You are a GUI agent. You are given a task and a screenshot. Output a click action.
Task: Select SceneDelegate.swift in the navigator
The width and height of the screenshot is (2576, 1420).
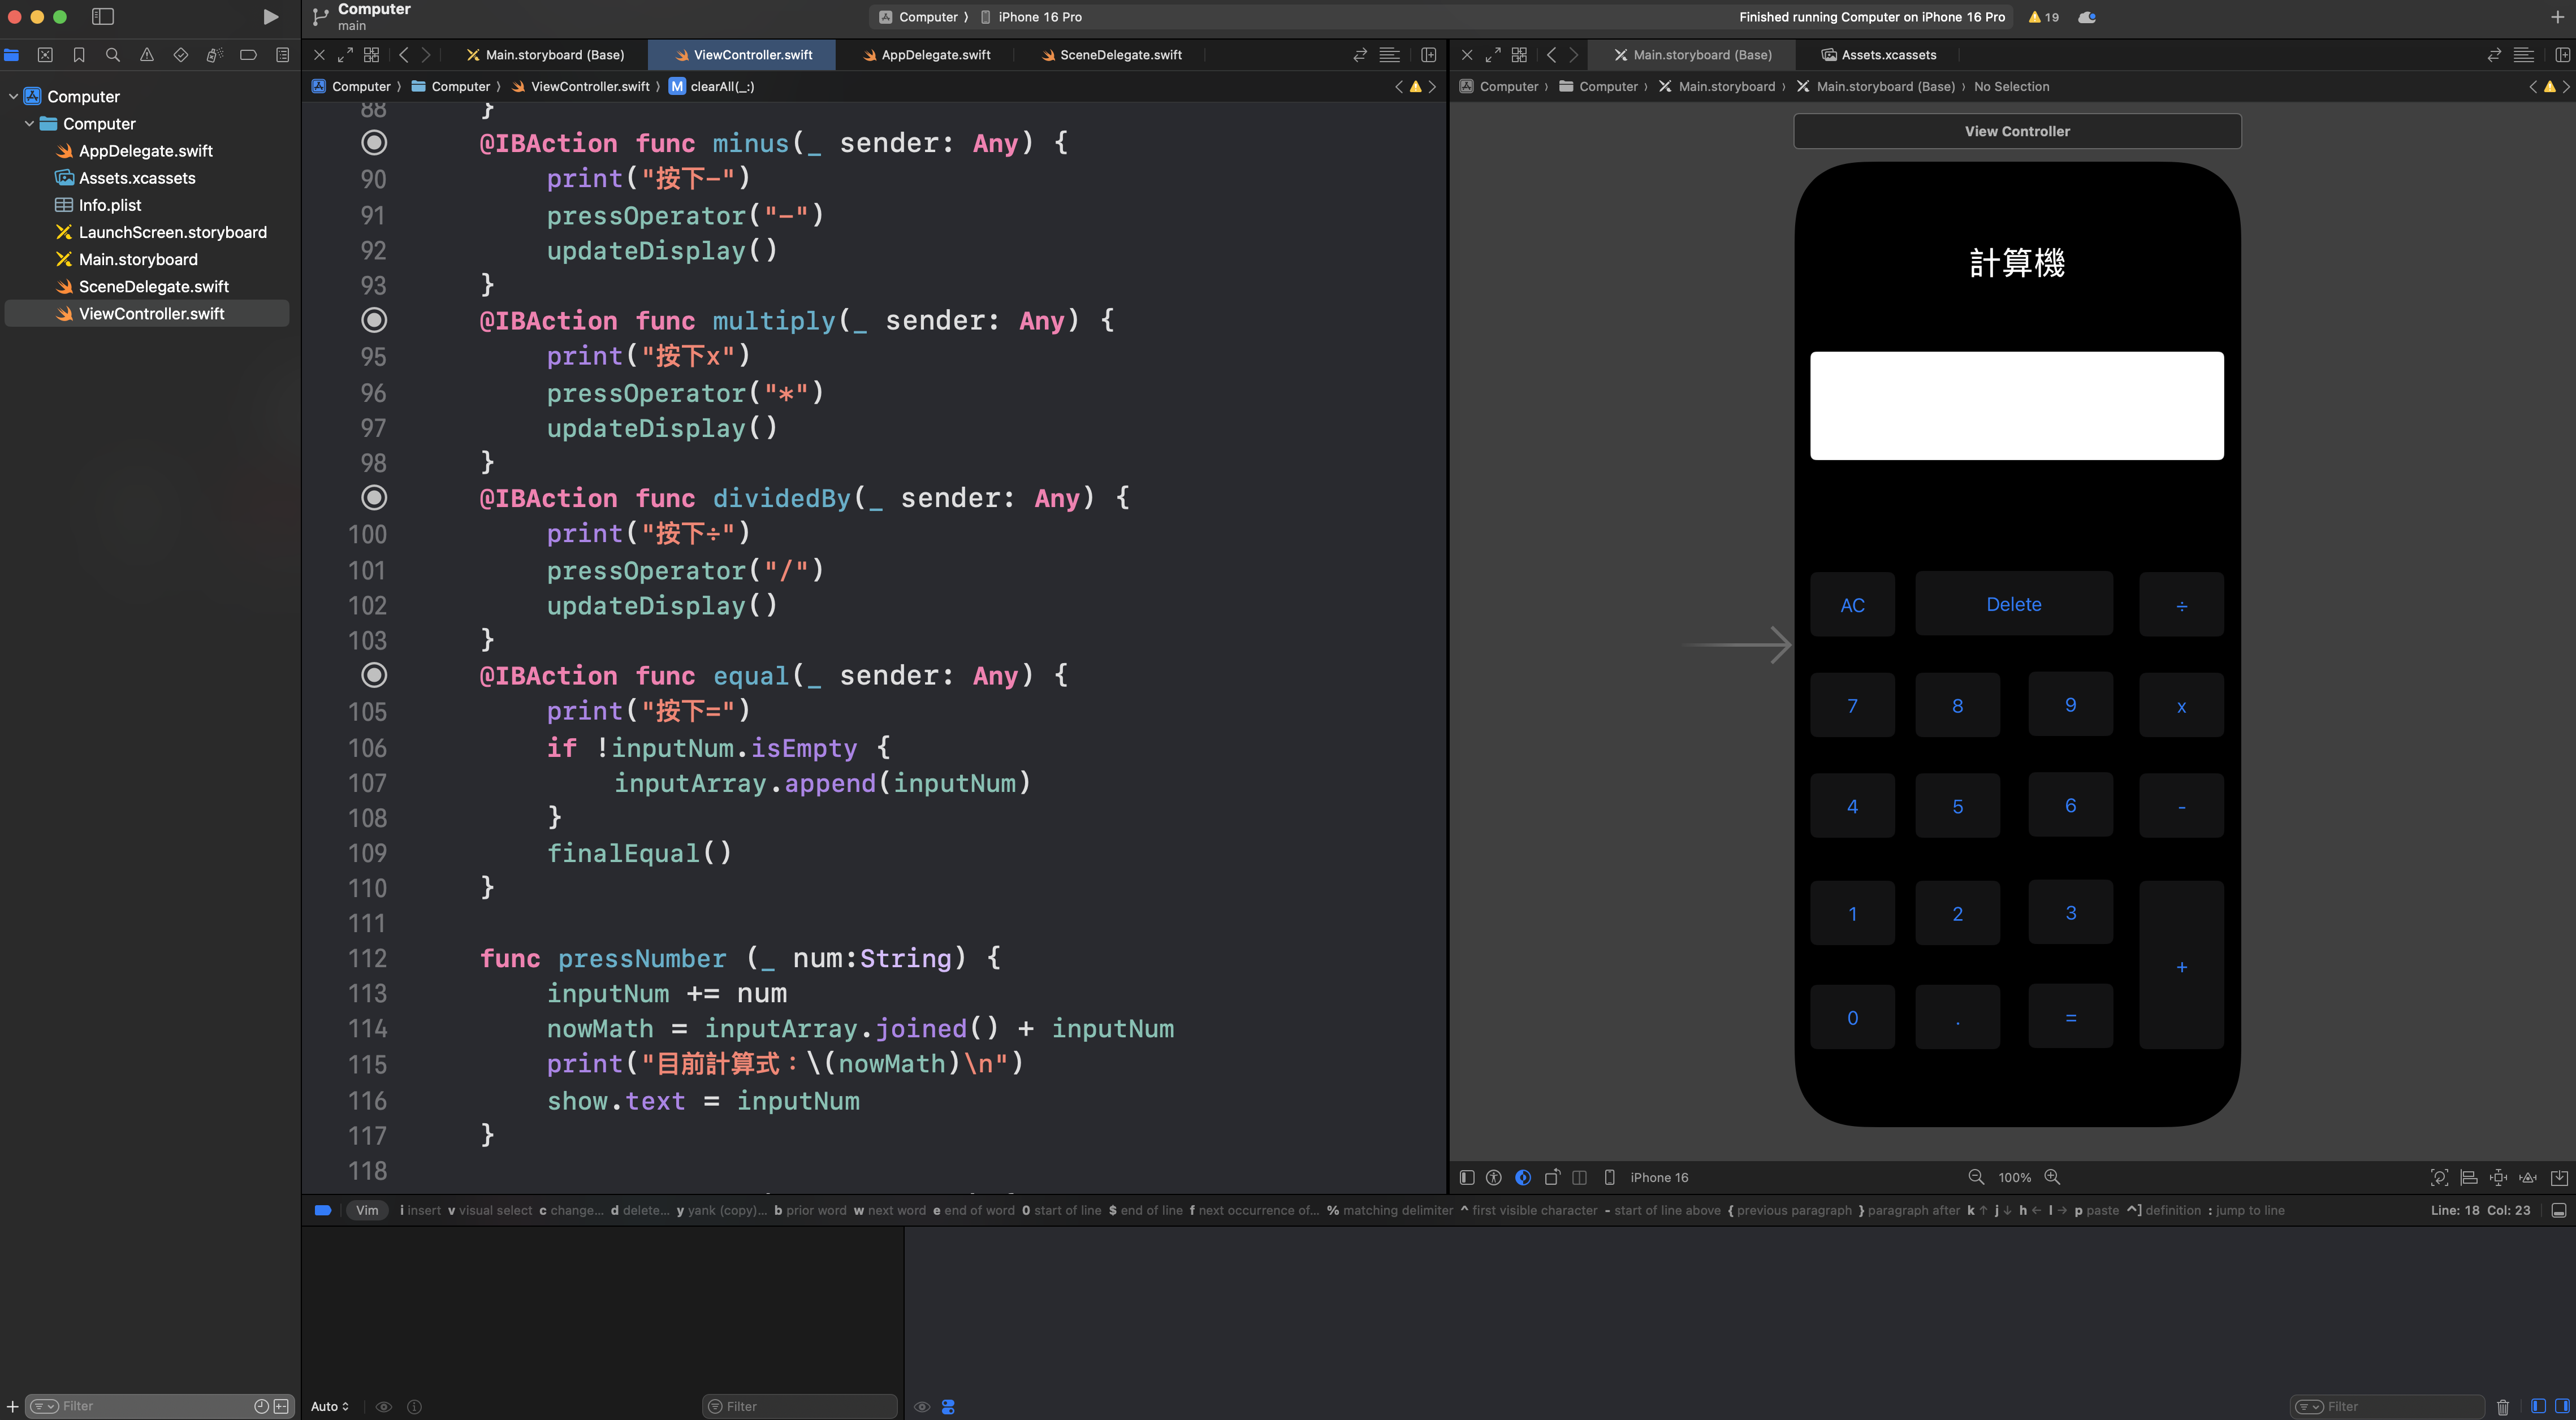pyautogui.click(x=154, y=286)
